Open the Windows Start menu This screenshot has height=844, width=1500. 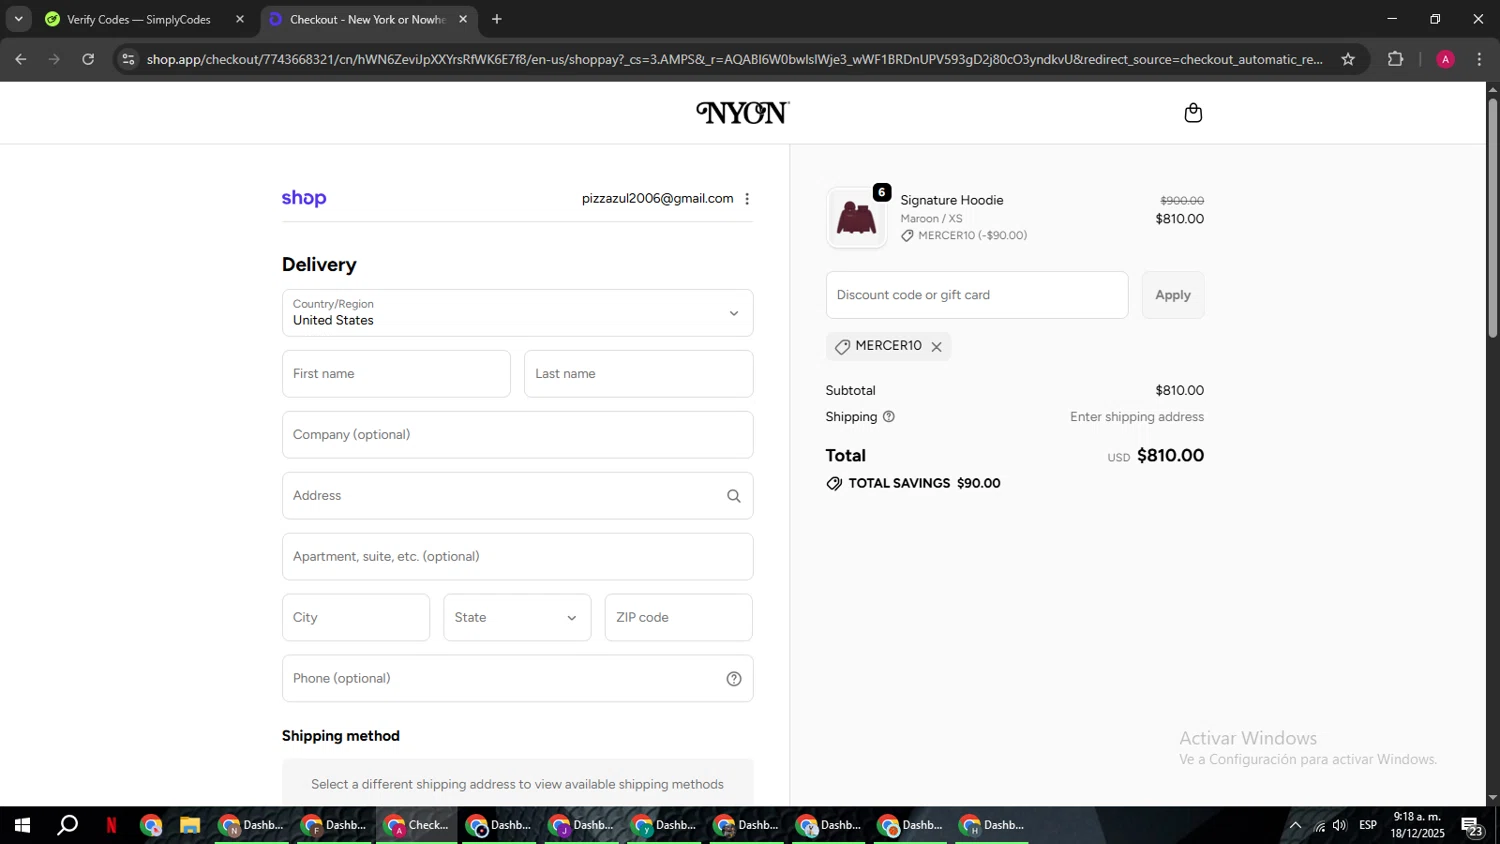(x=22, y=826)
